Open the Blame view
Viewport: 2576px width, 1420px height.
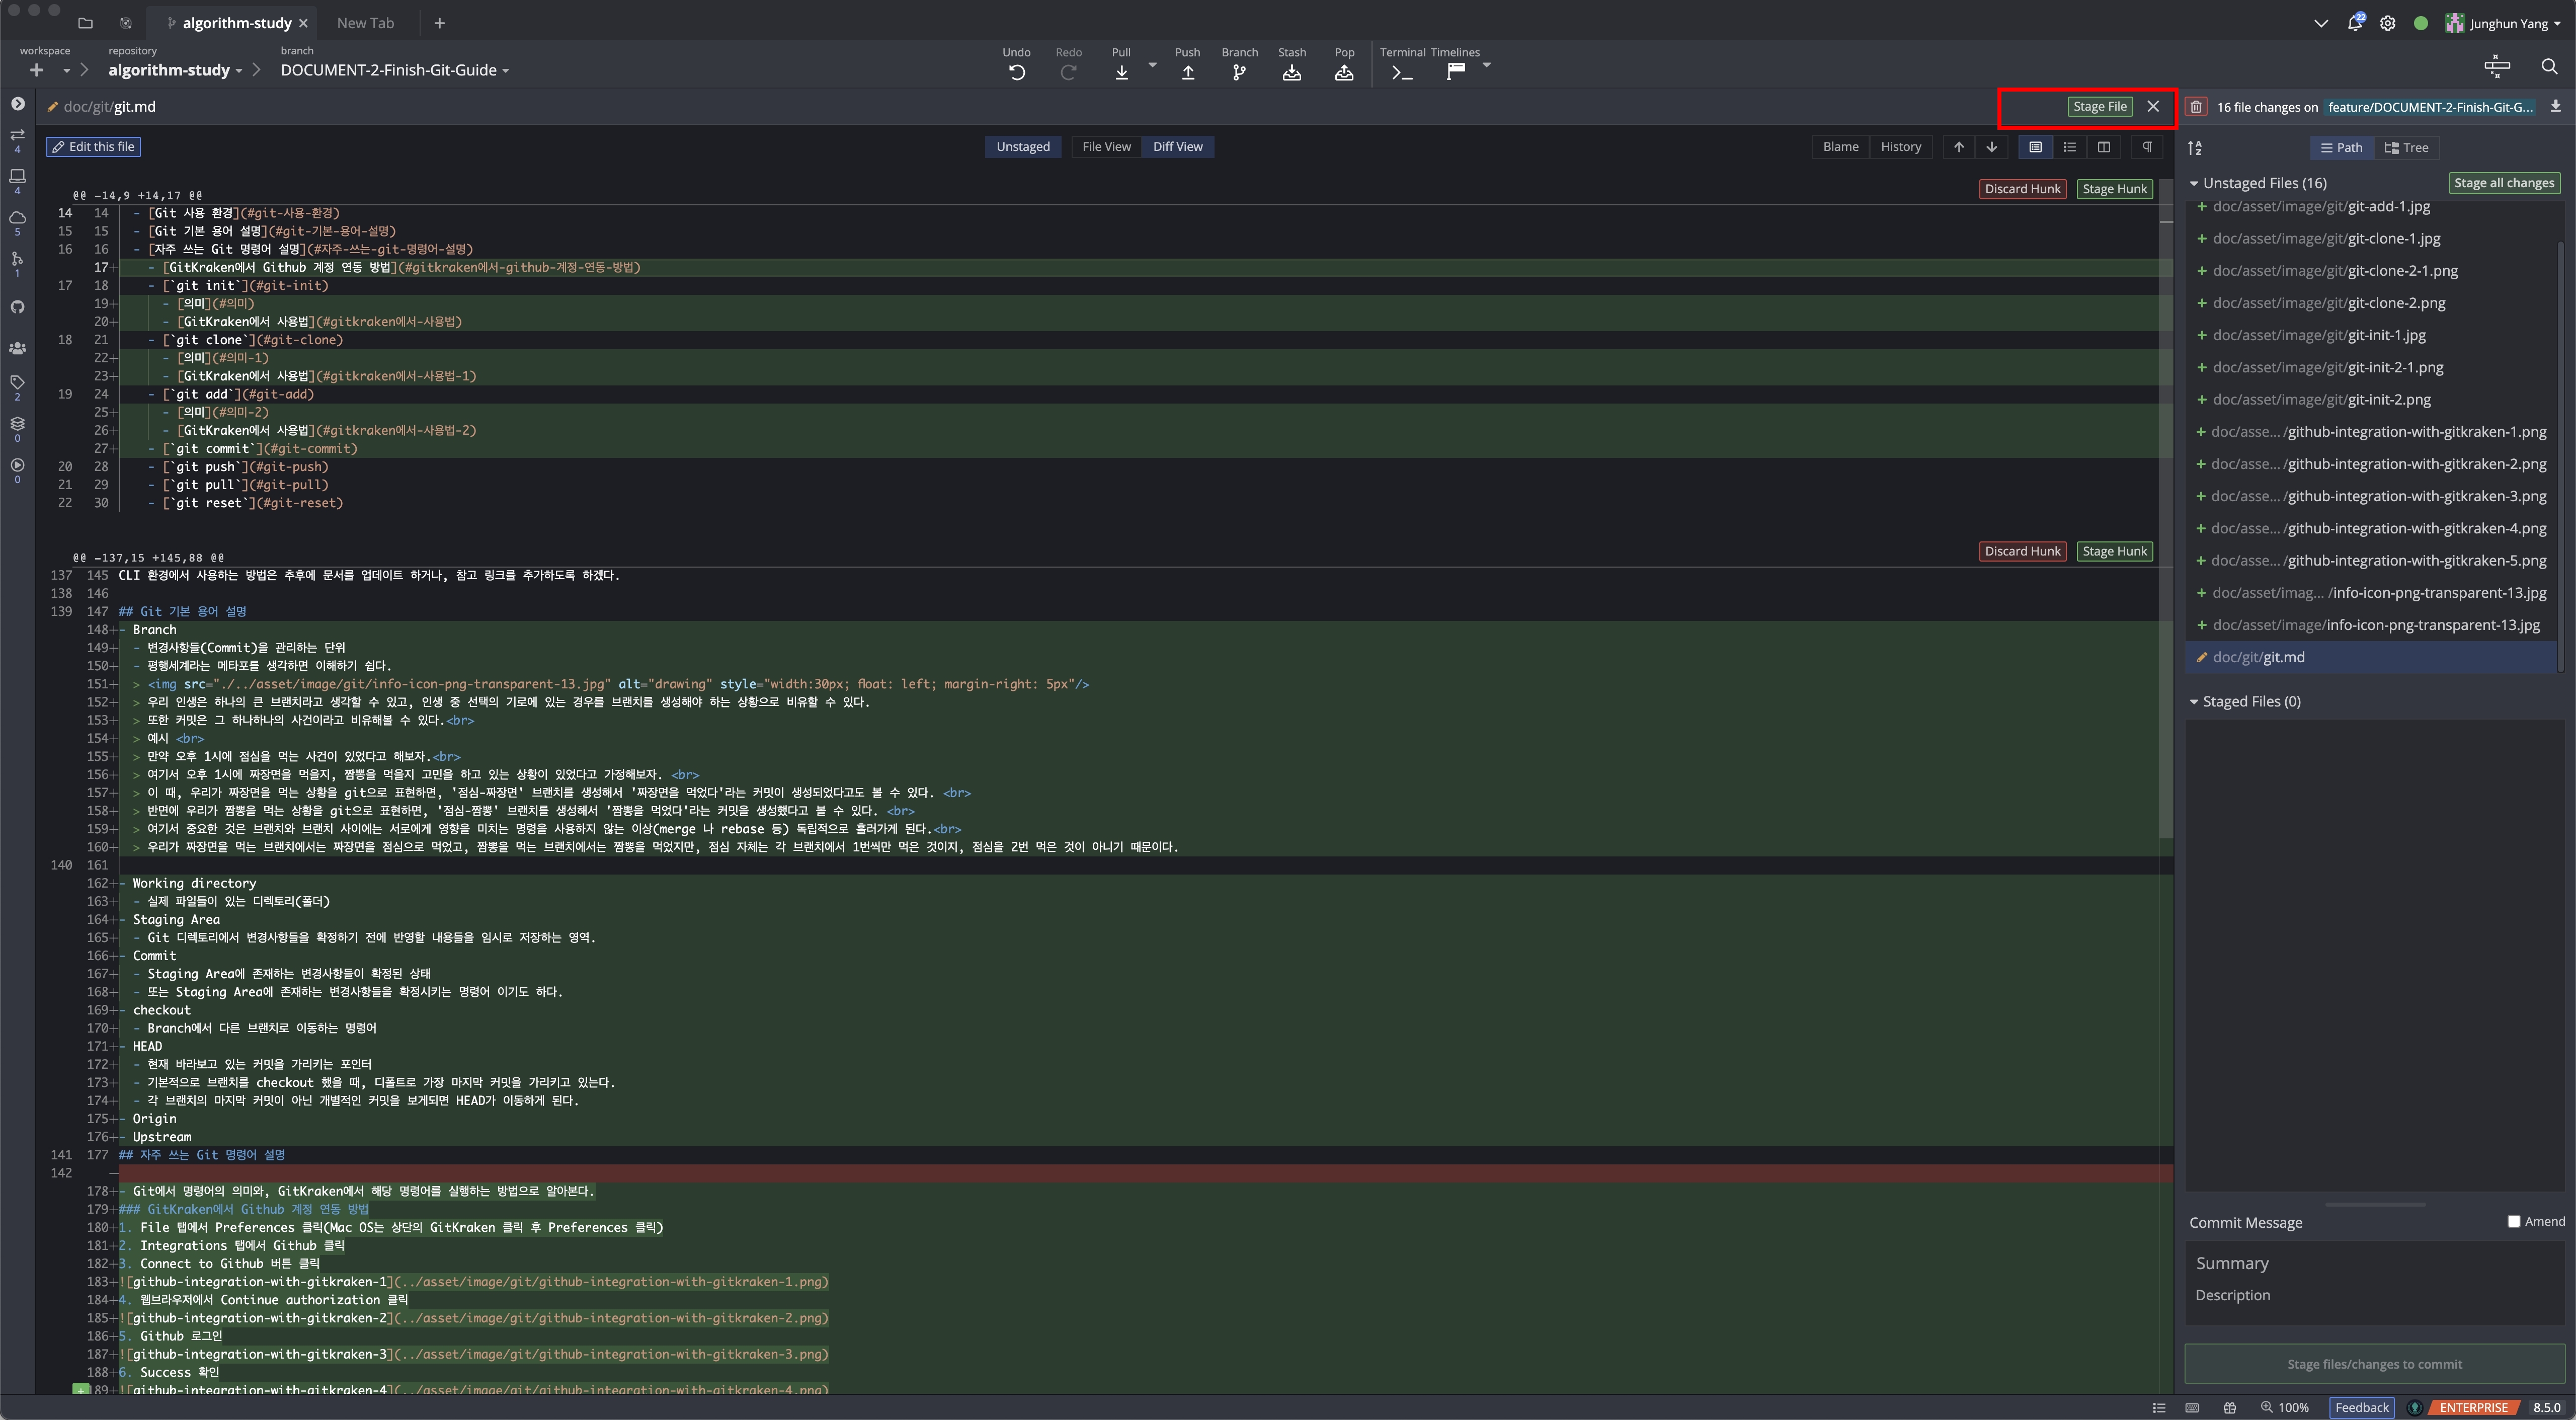[1840, 147]
